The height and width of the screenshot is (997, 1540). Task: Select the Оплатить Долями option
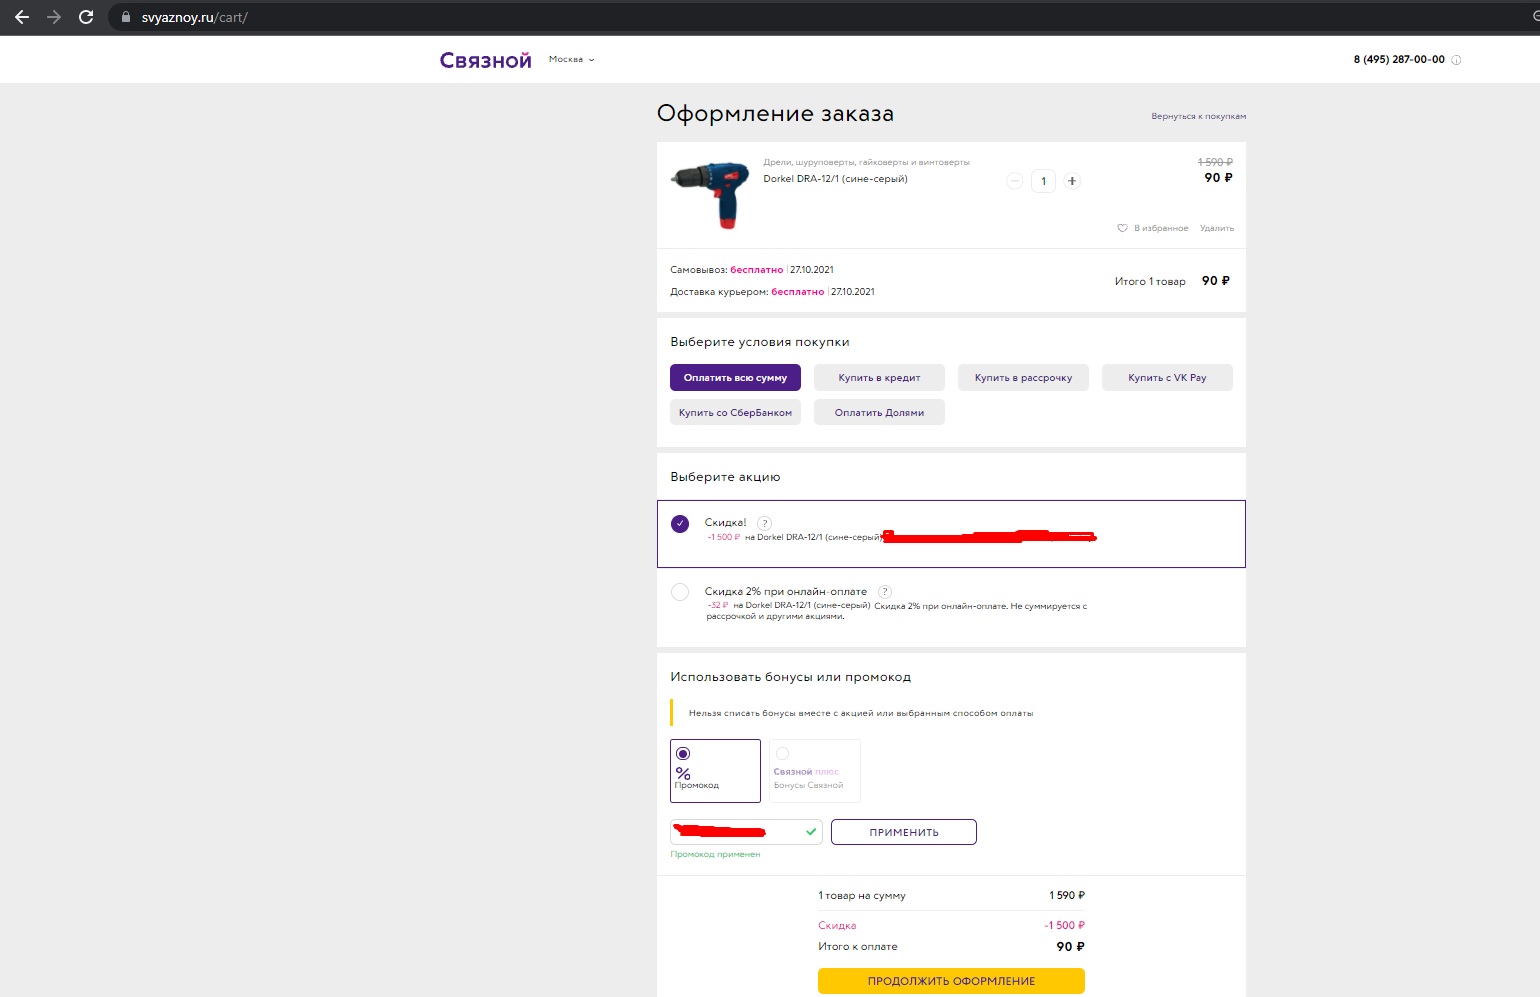[x=879, y=412]
